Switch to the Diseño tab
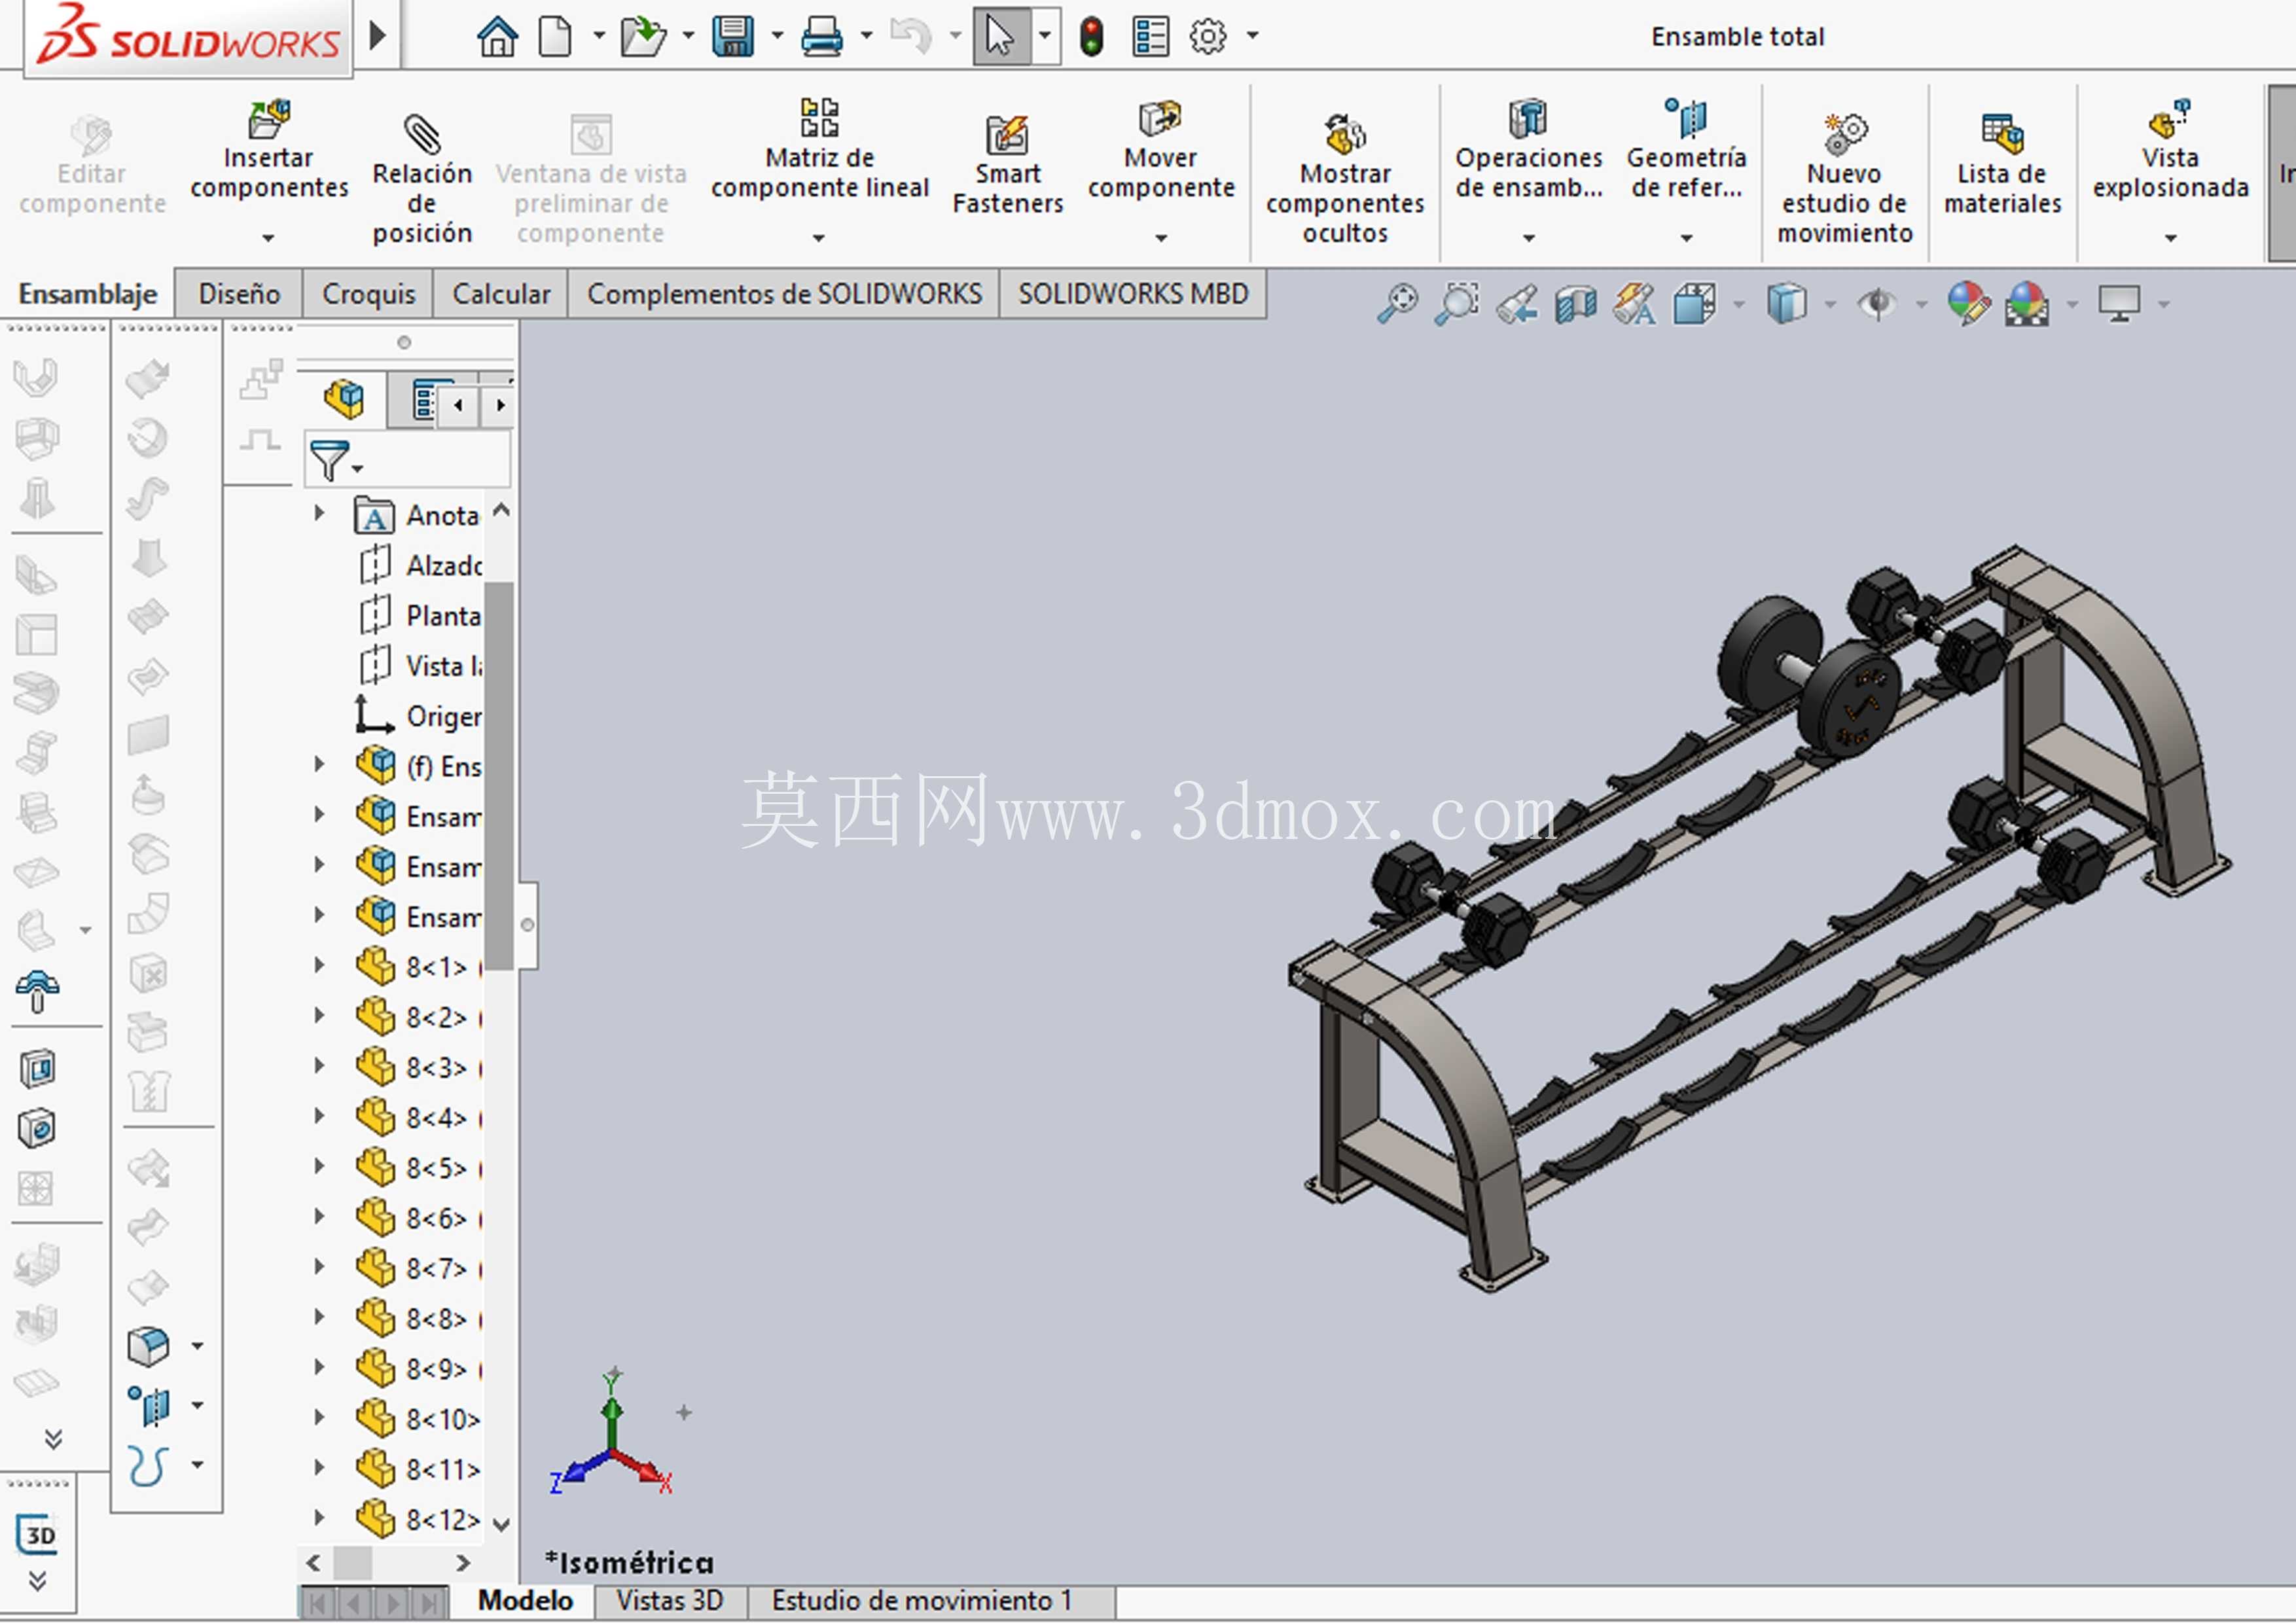 (239, 294)
